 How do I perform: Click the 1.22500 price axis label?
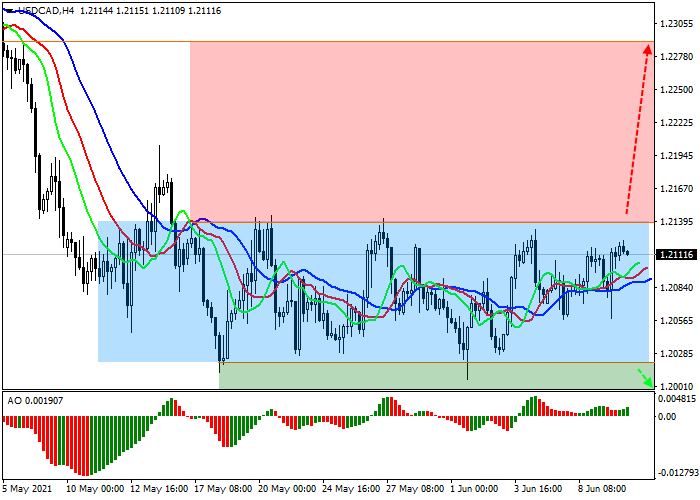click(x=677, y=90)
